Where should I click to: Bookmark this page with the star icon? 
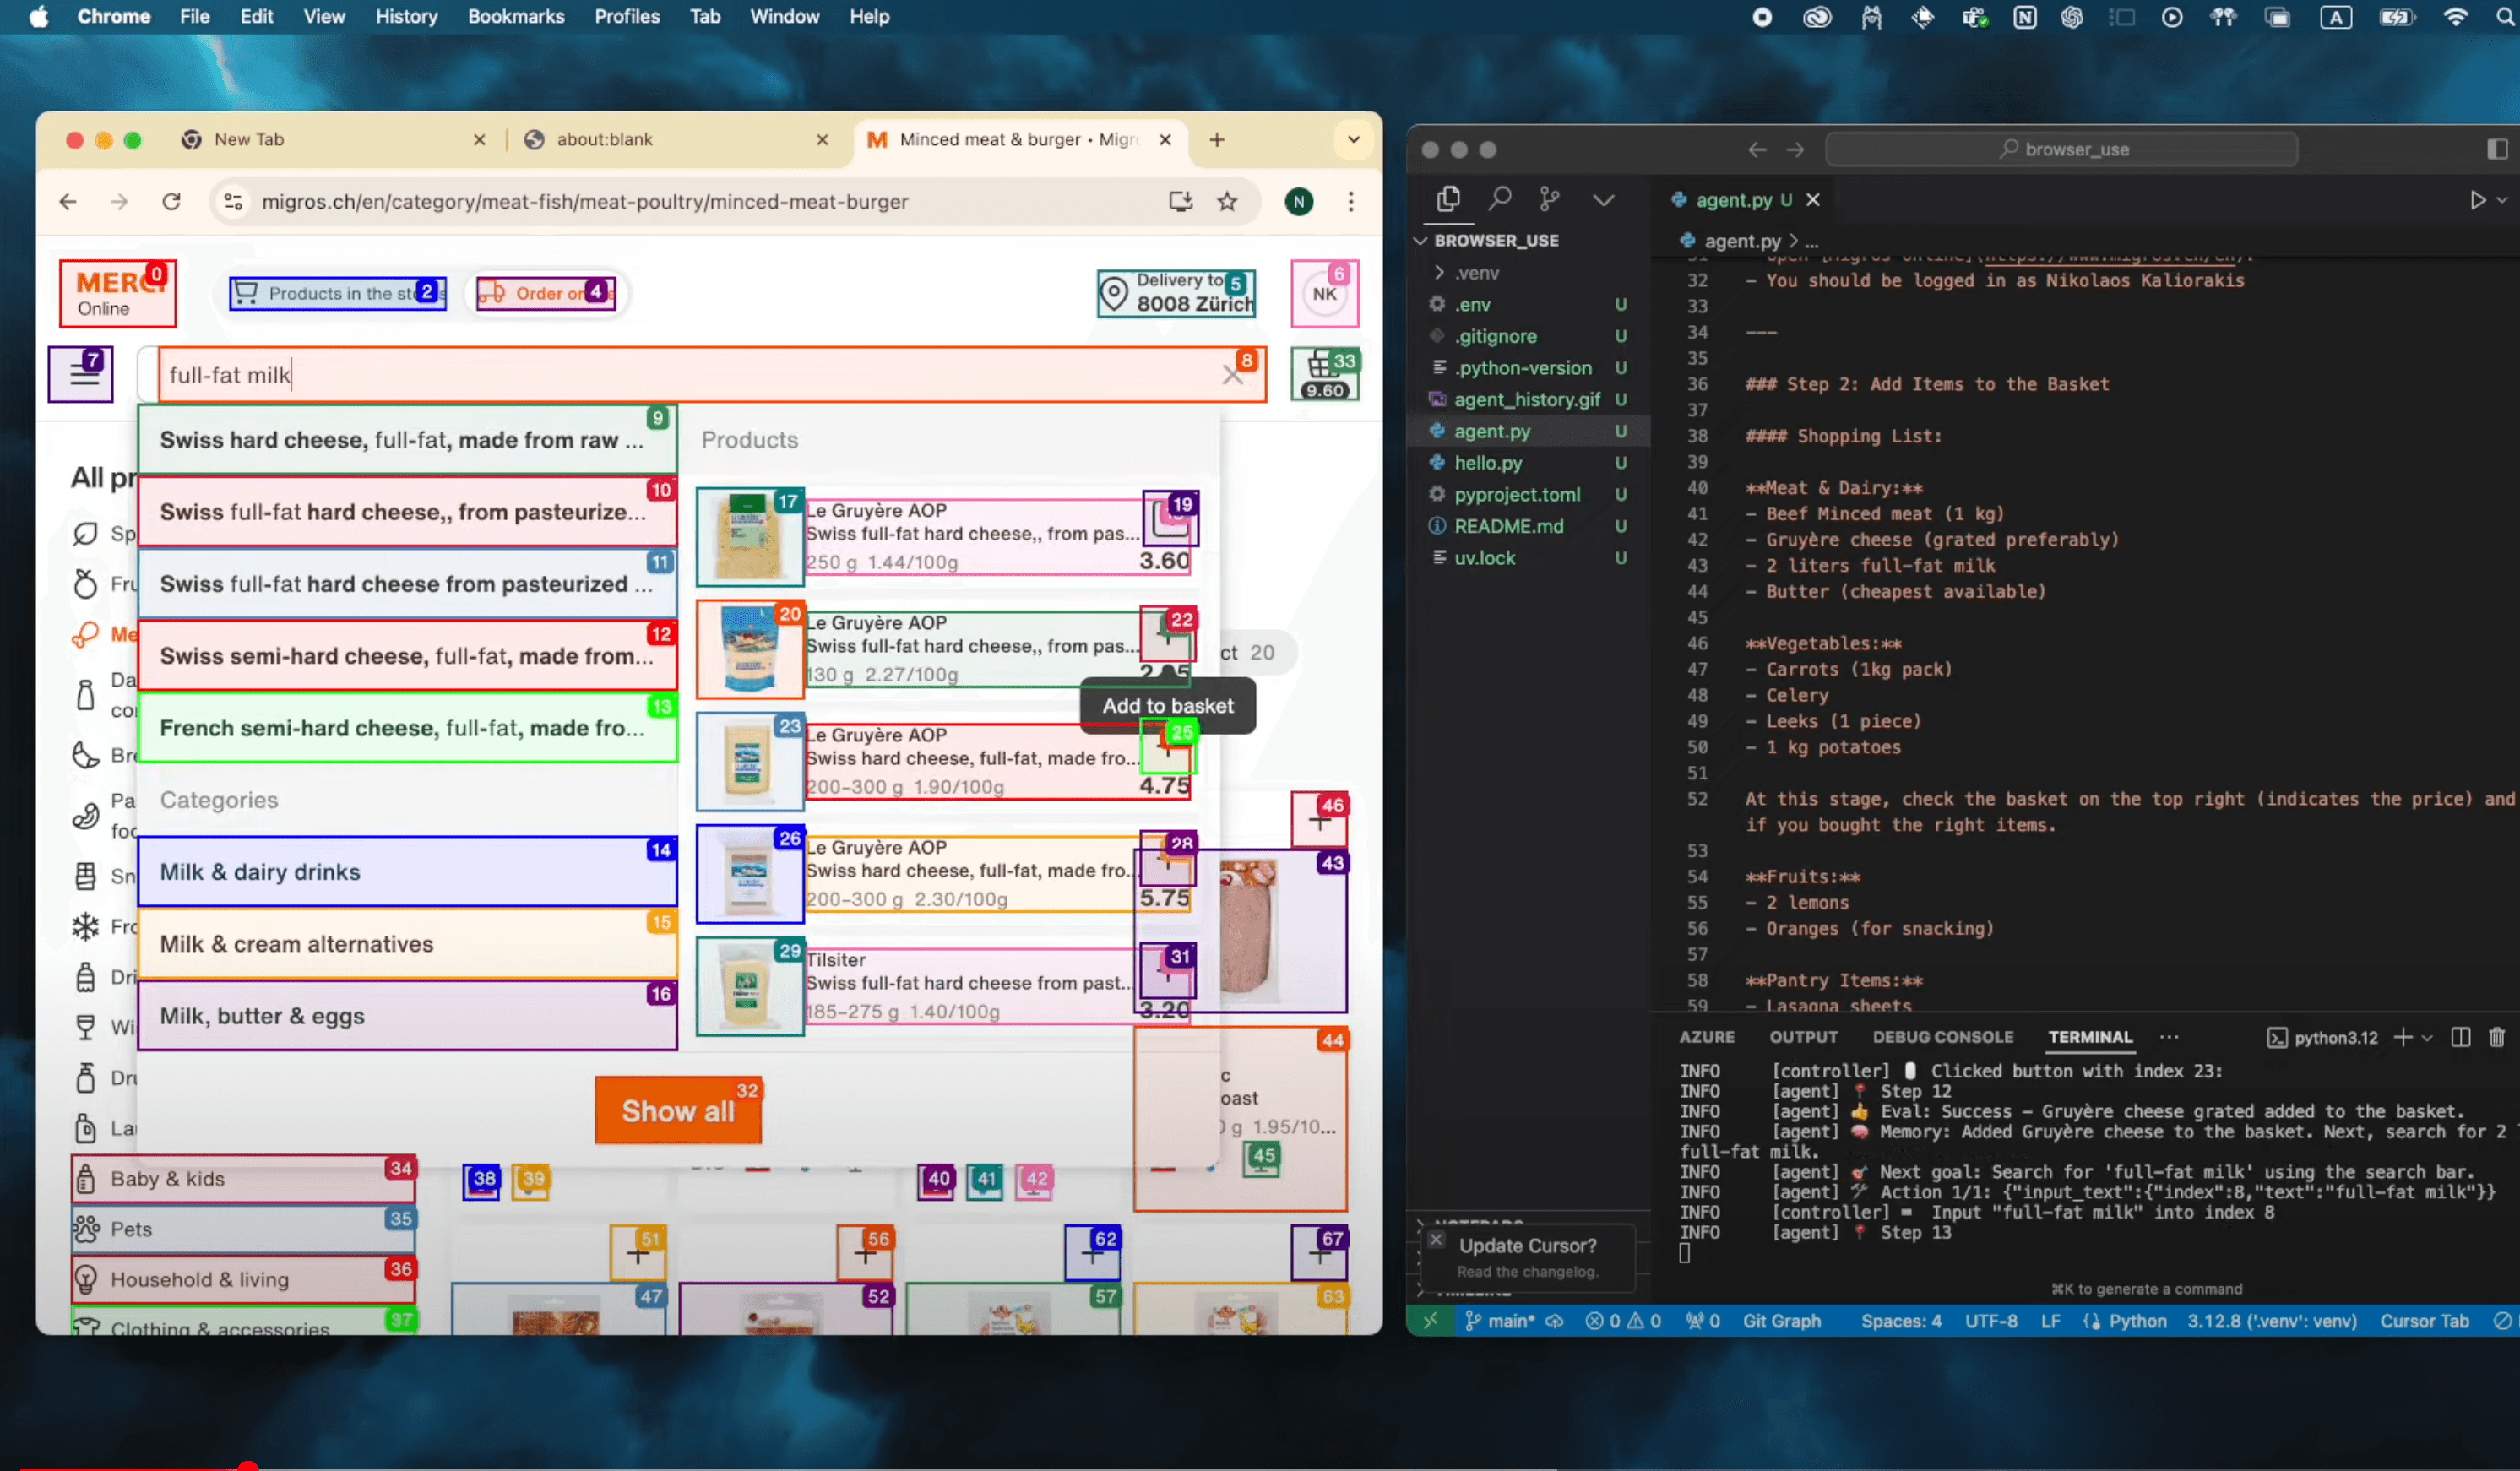point(1227,202)
